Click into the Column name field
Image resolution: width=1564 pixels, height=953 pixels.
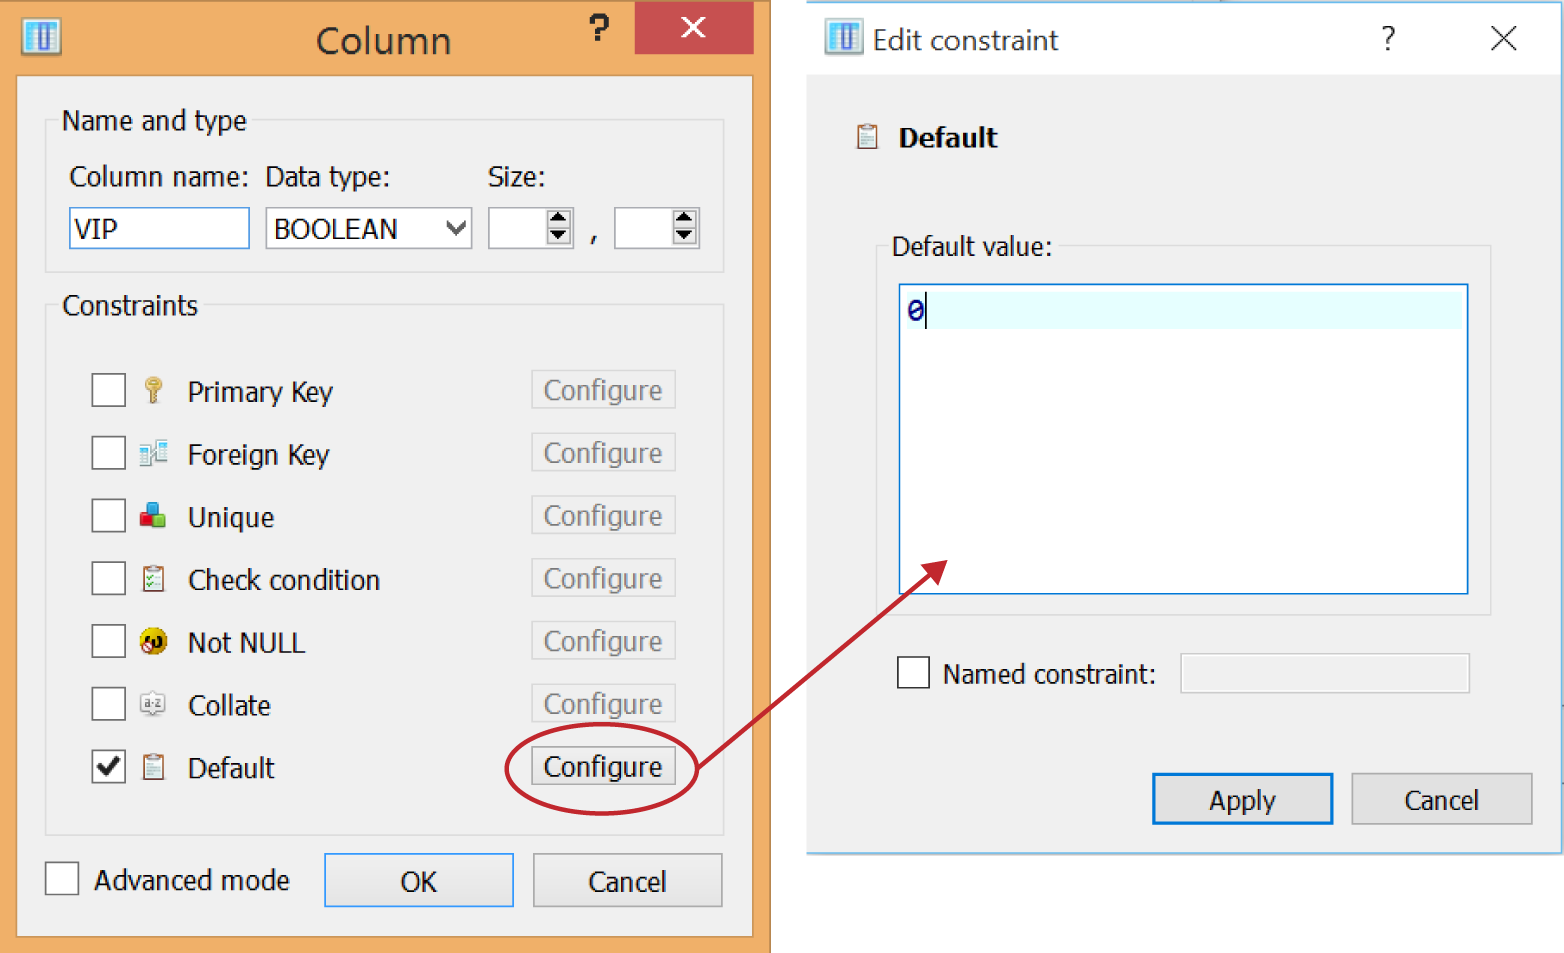(x=159, y=228)
